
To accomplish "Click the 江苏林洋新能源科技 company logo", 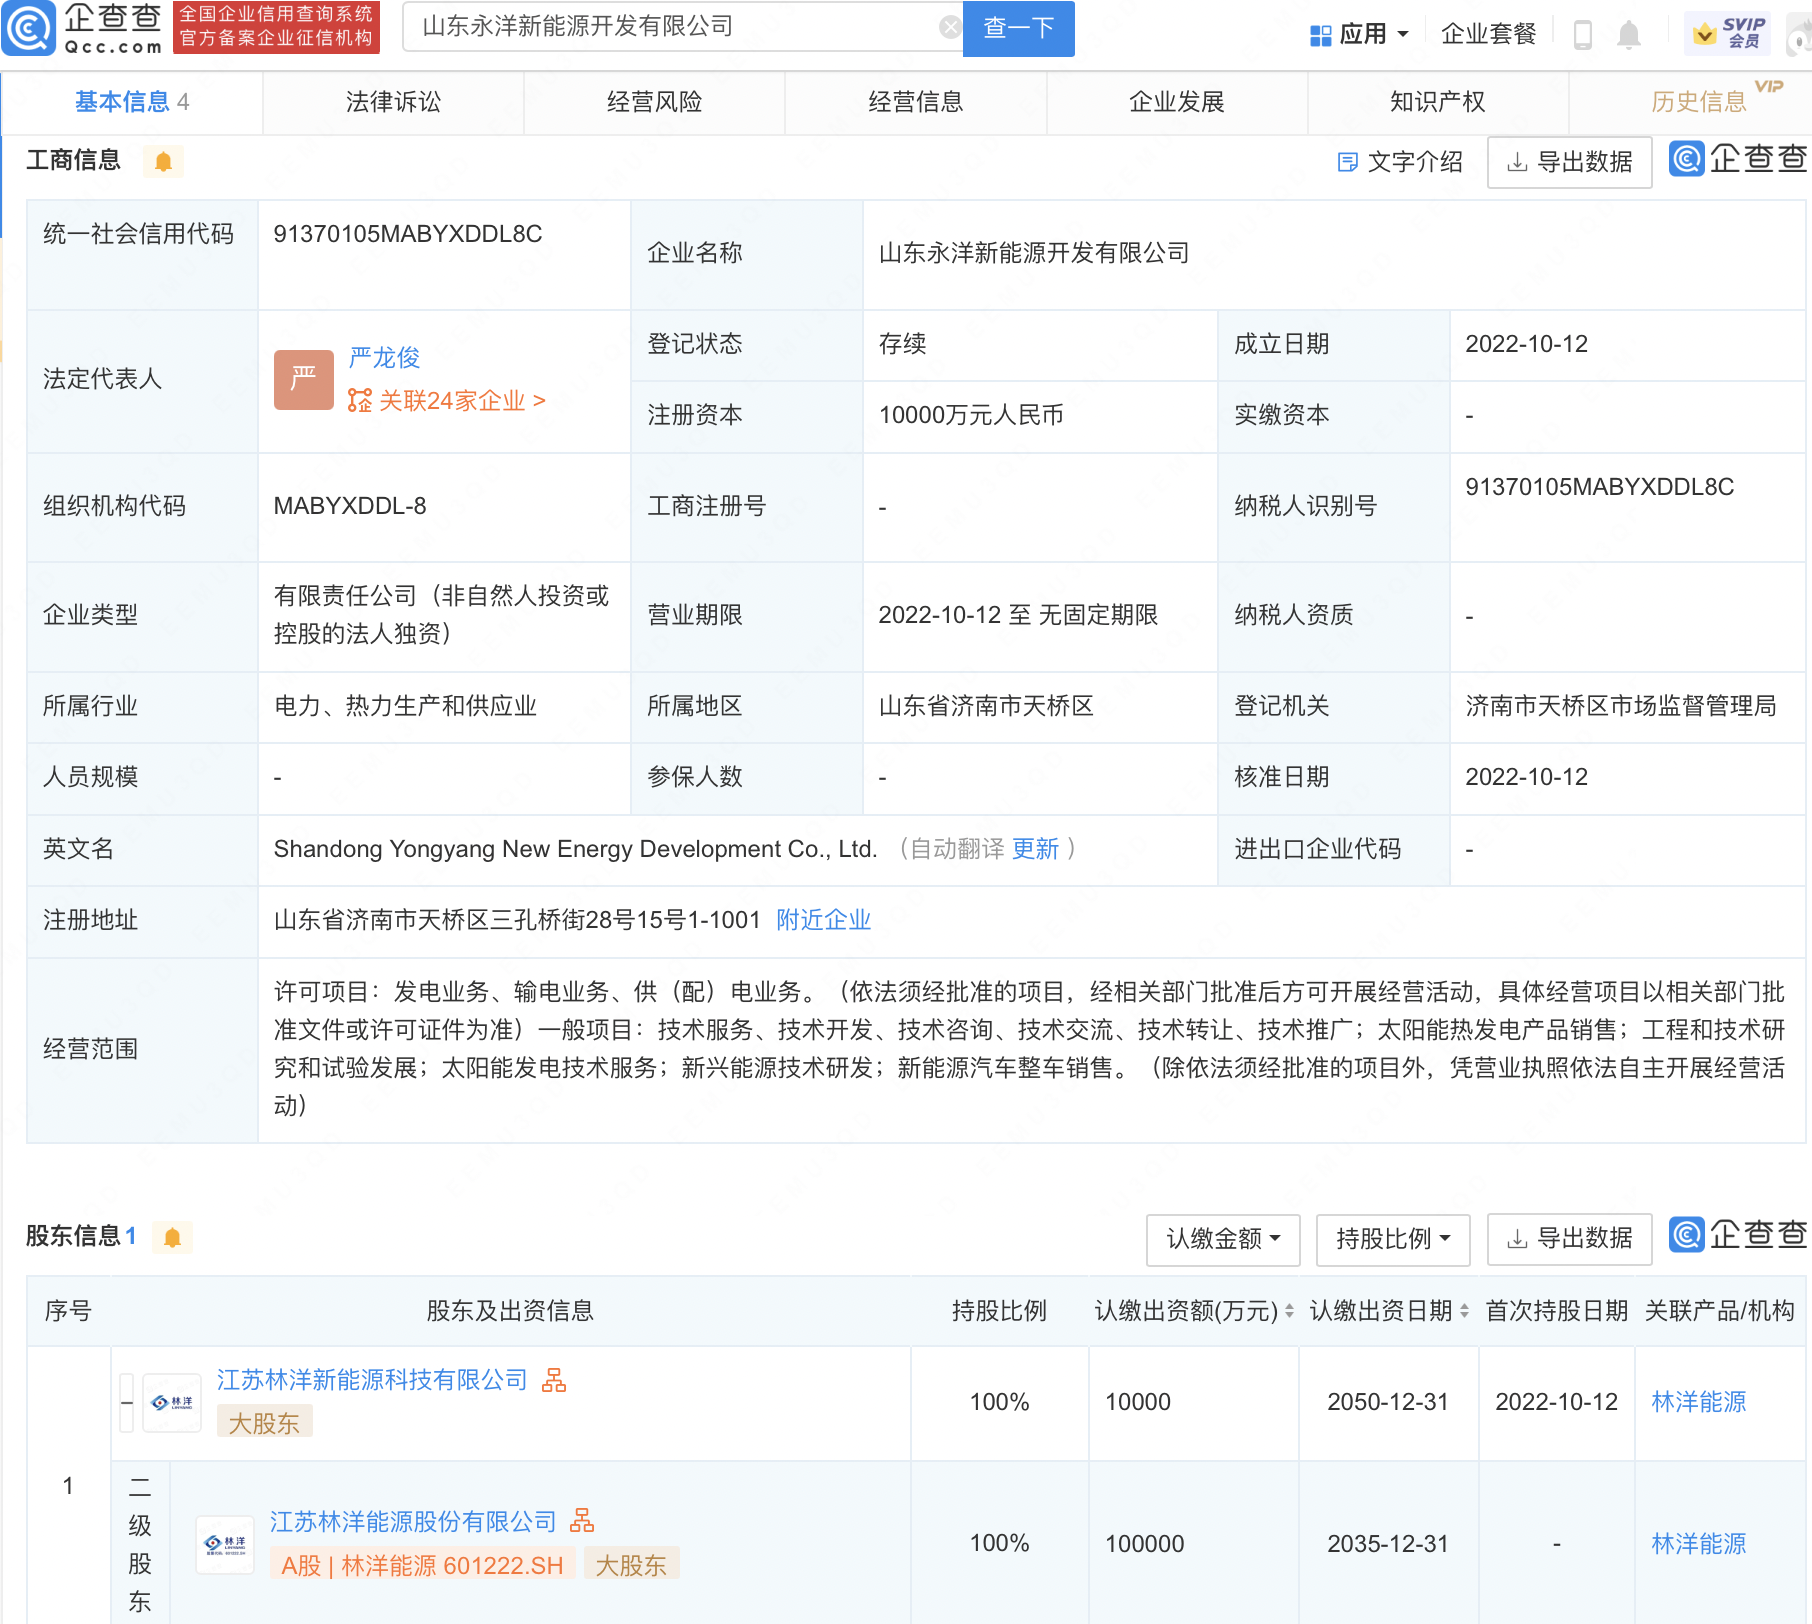I will pos(172,1402).
